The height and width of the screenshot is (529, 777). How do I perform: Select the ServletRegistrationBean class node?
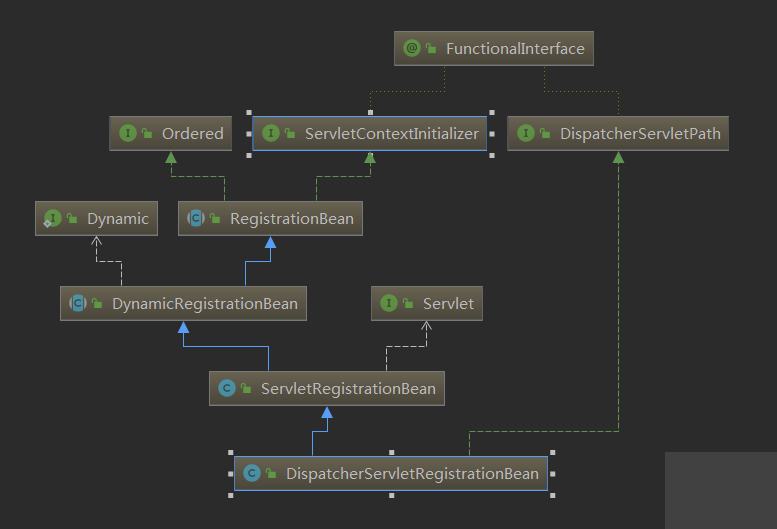327,388
